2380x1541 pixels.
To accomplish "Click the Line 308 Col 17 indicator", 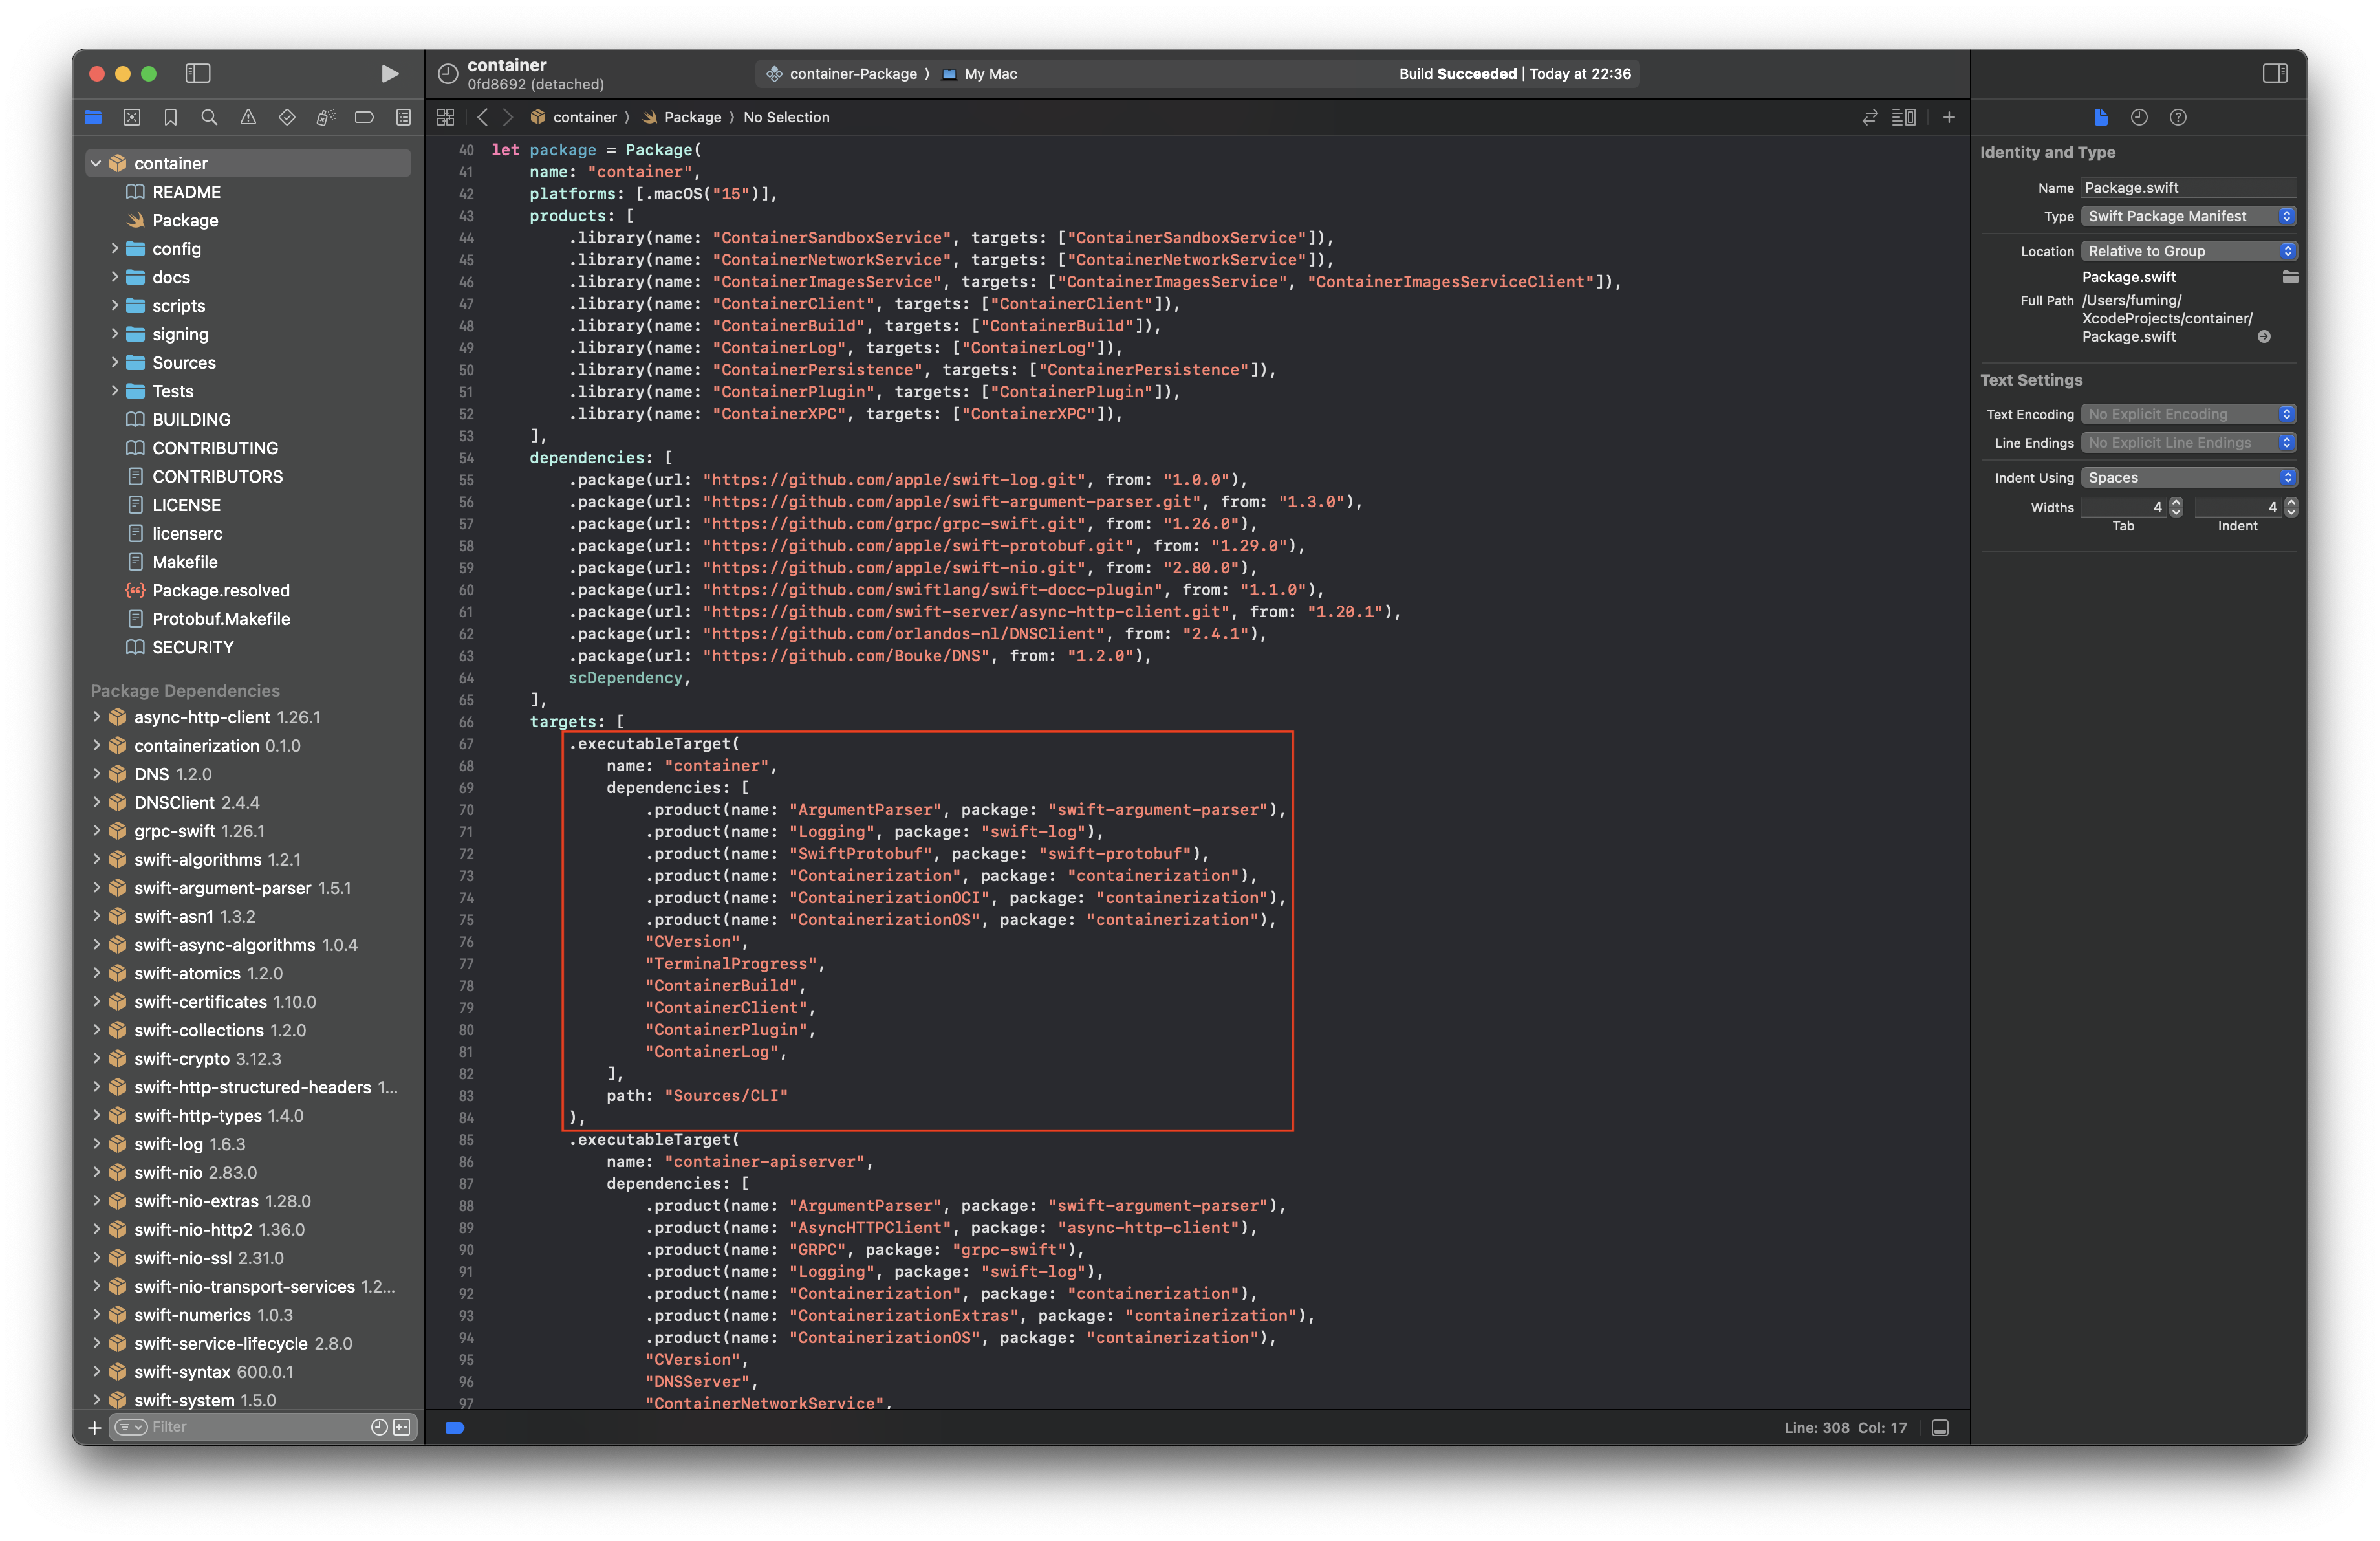I will pyautogui.click(x=1845, y=1428).
